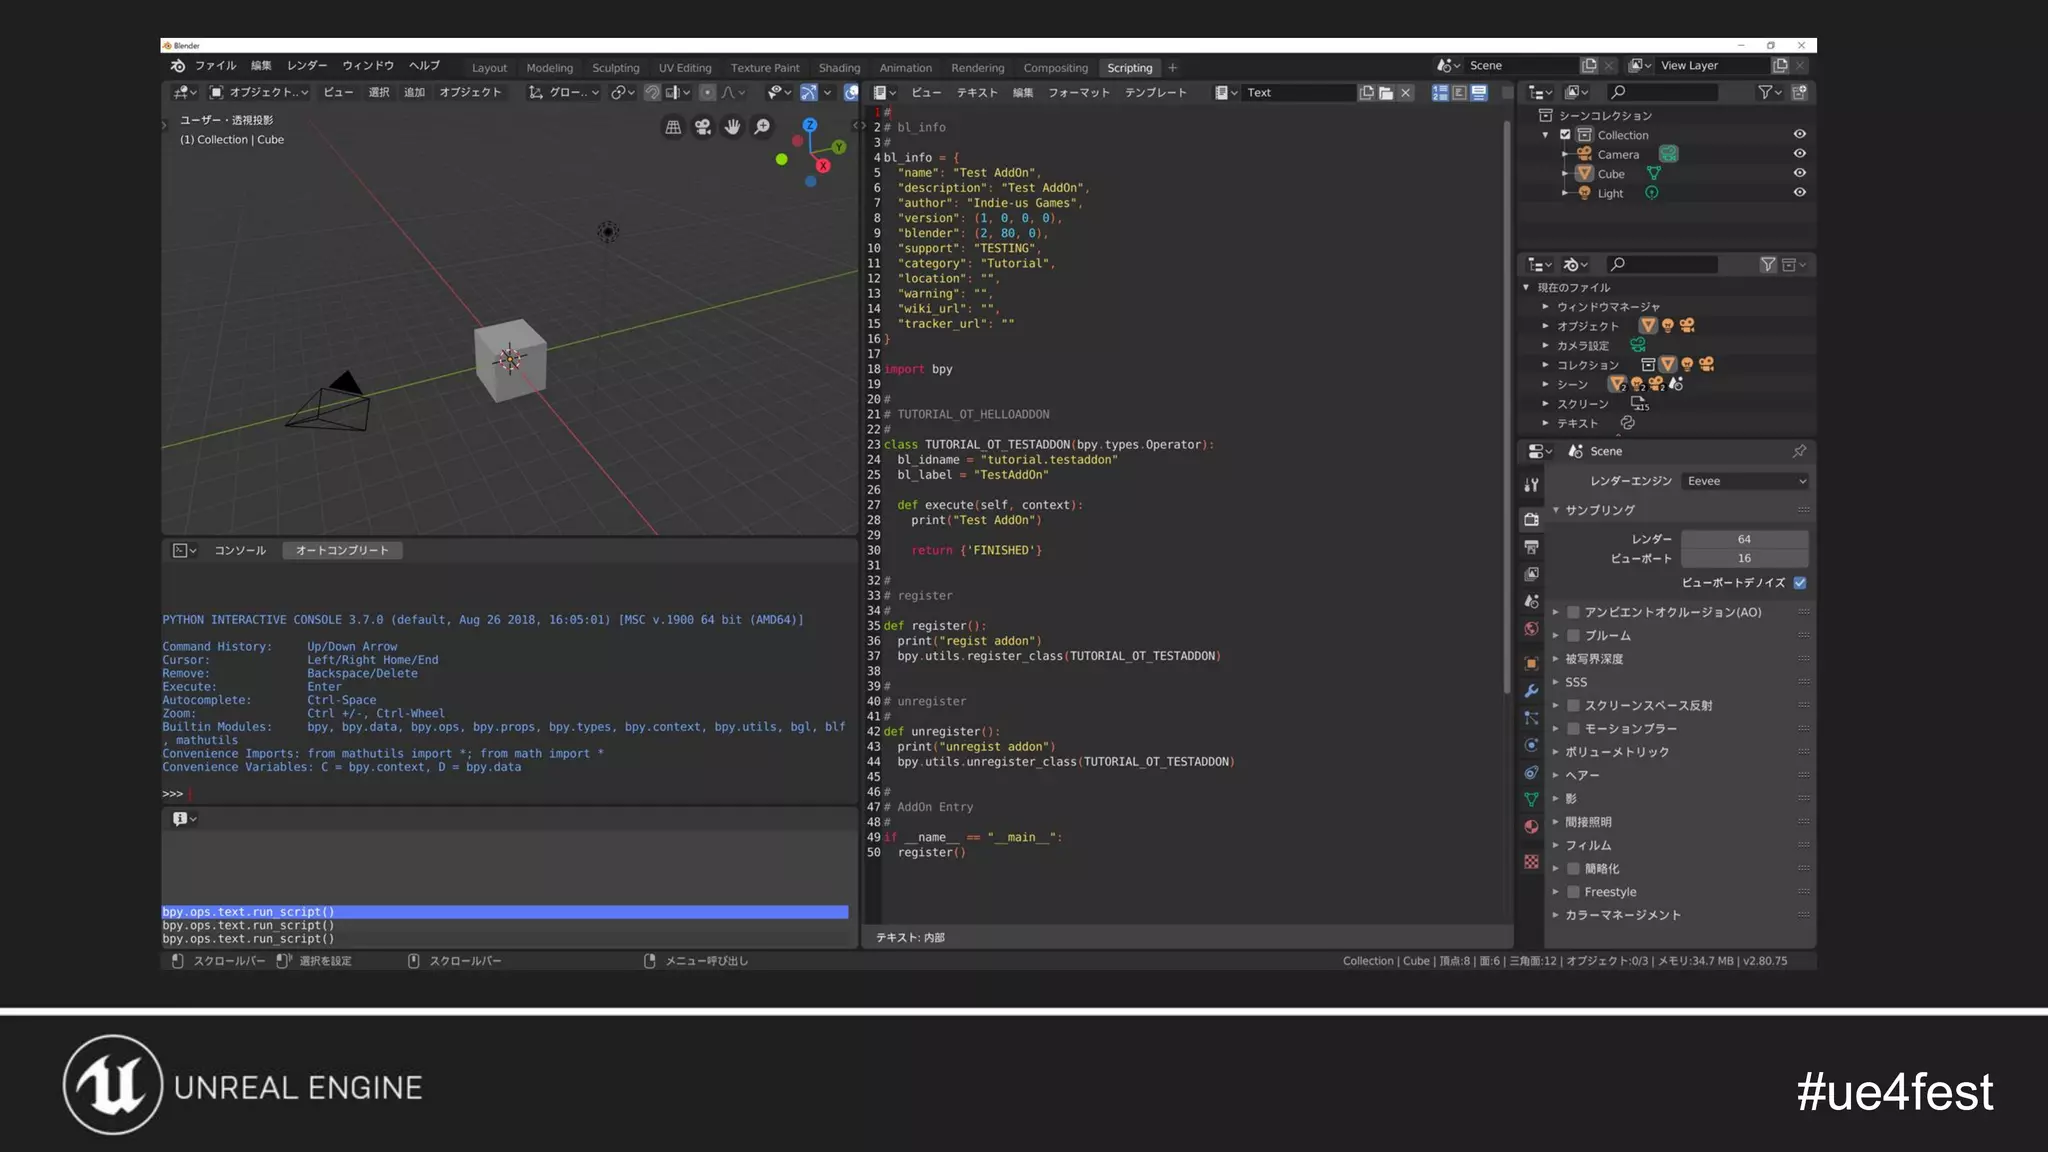Open the ヘルプ menu
This screenshot has height=1152, width=2048.
point(424,66)
